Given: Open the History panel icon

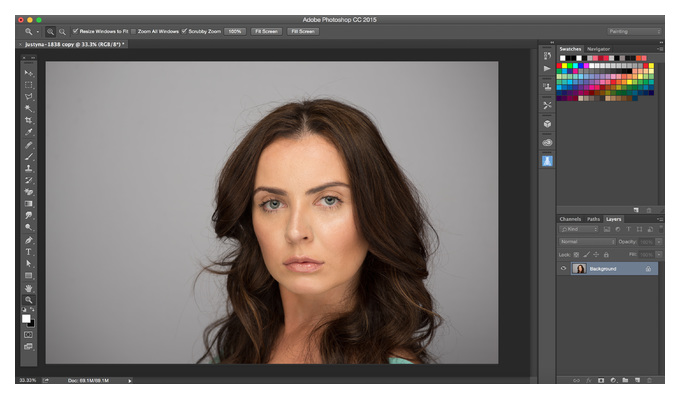Looking at the screenshot, I should click(547, 56).
